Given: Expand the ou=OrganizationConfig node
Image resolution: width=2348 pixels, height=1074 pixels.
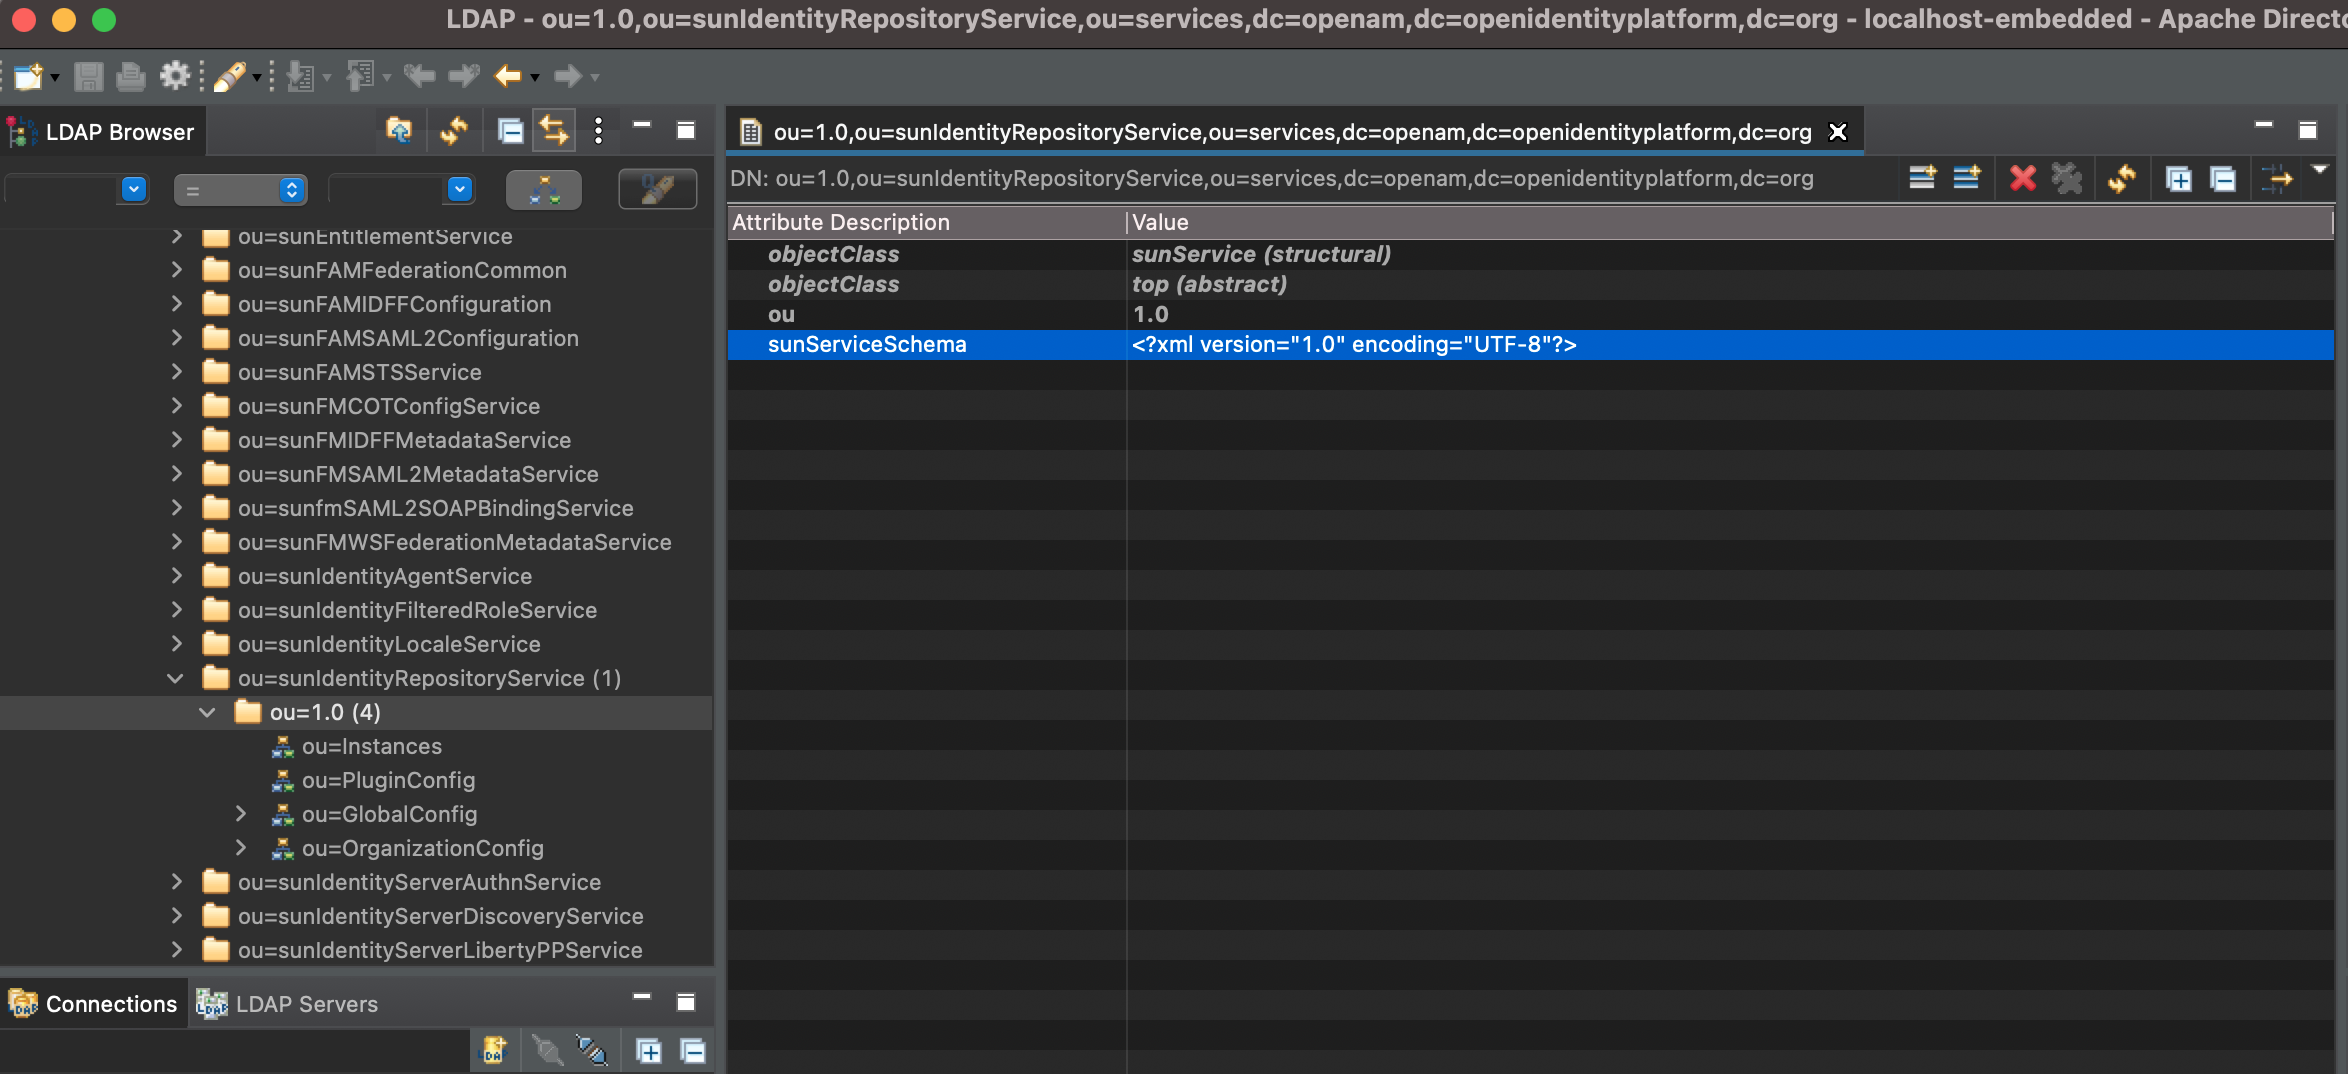Looking at the screenshot, I should coord(240,848).
